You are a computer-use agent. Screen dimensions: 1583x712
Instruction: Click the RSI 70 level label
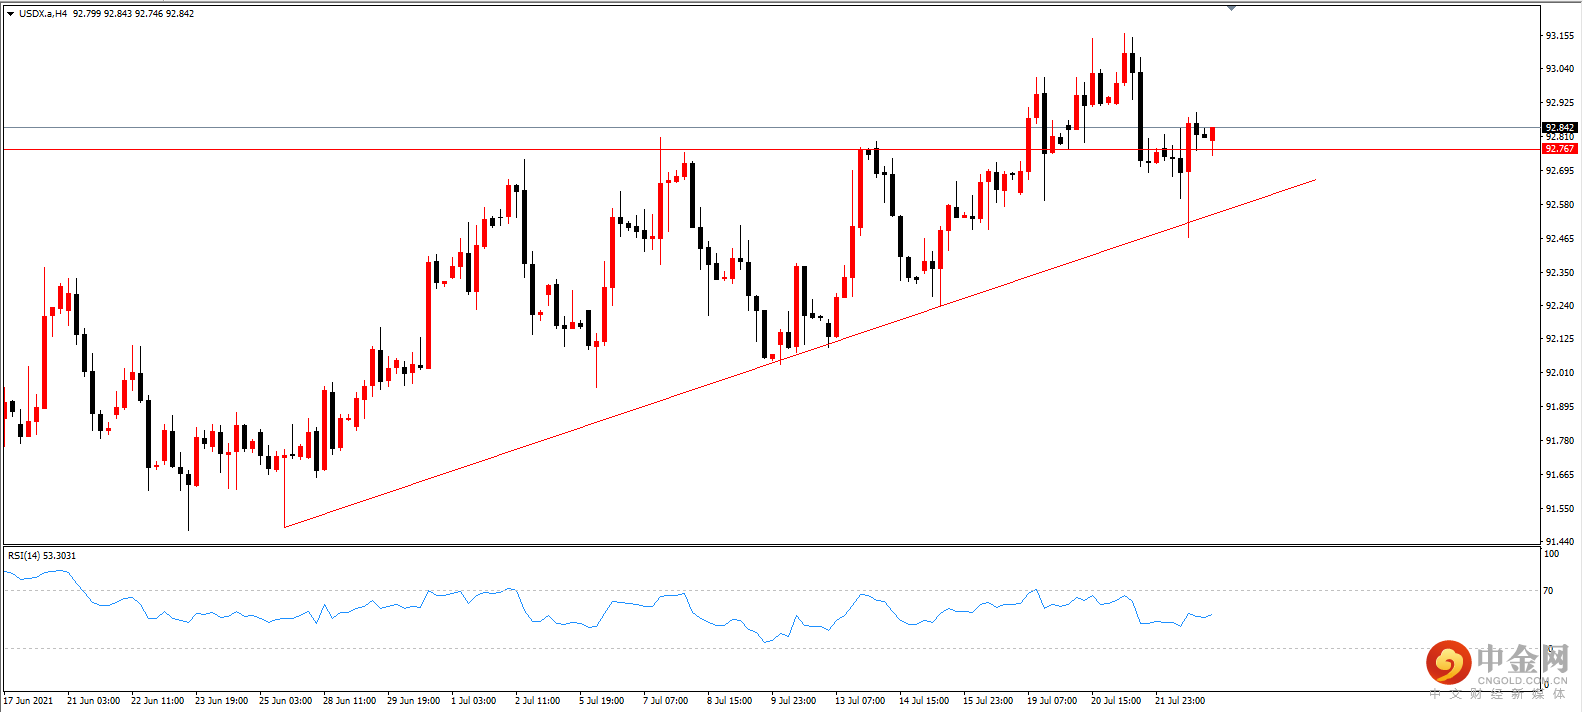click(x=1549, y=591)
